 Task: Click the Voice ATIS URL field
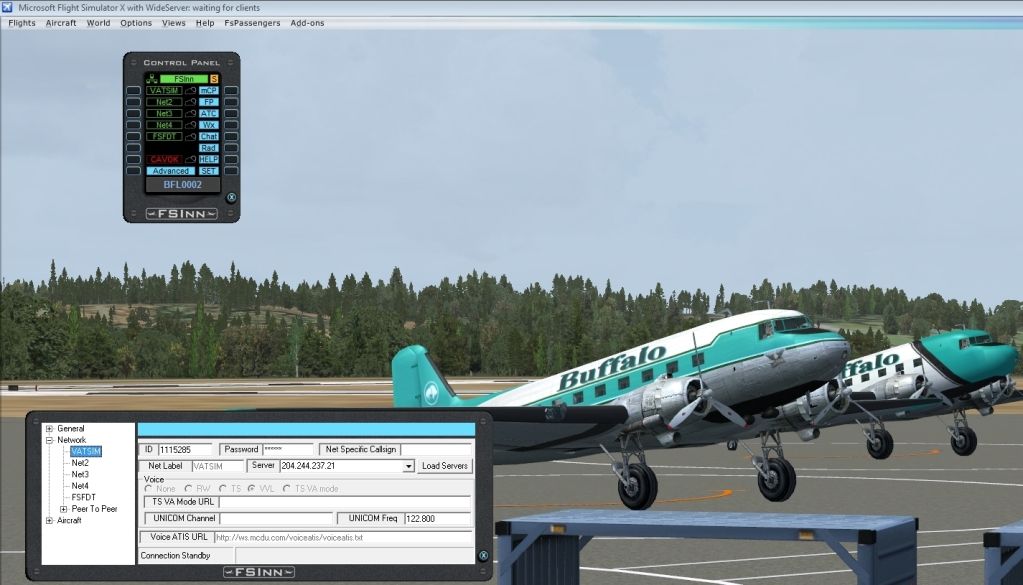[343, 537]
